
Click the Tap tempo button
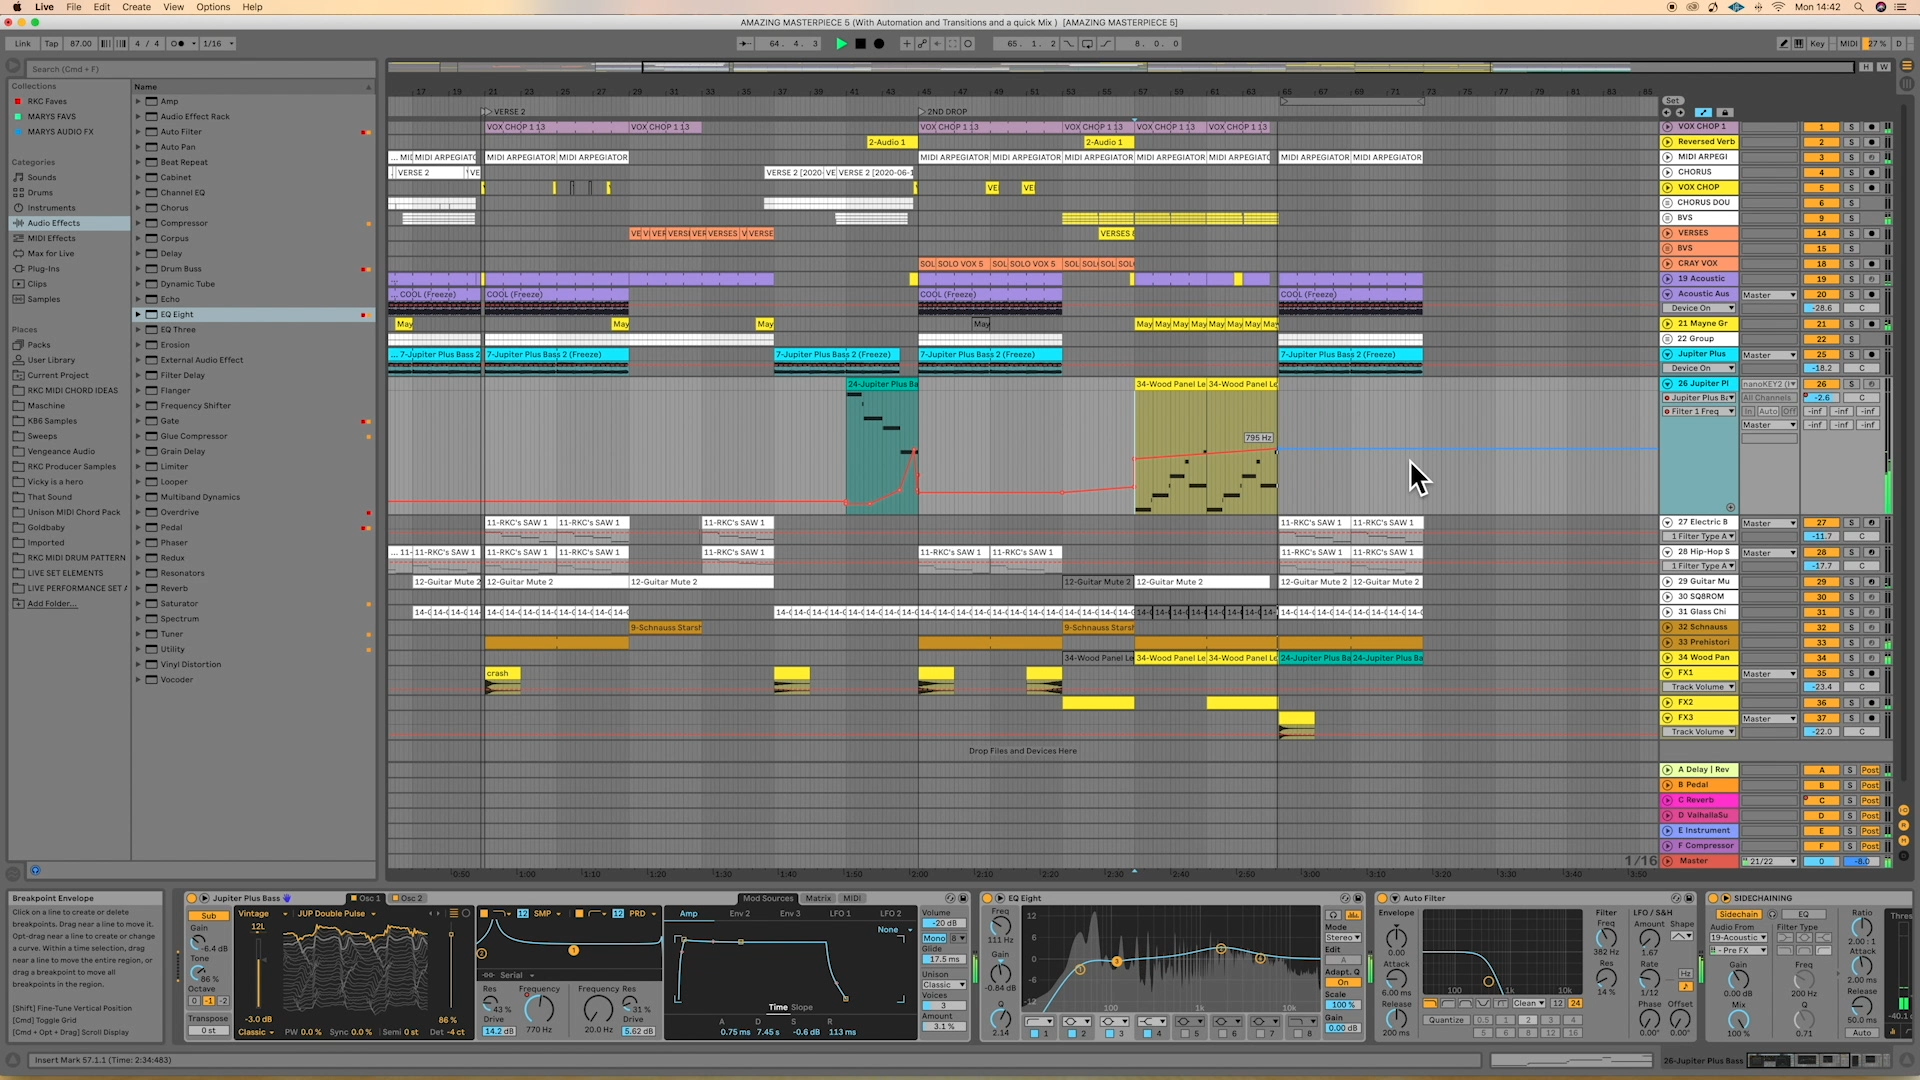click(x=52, y=44)
